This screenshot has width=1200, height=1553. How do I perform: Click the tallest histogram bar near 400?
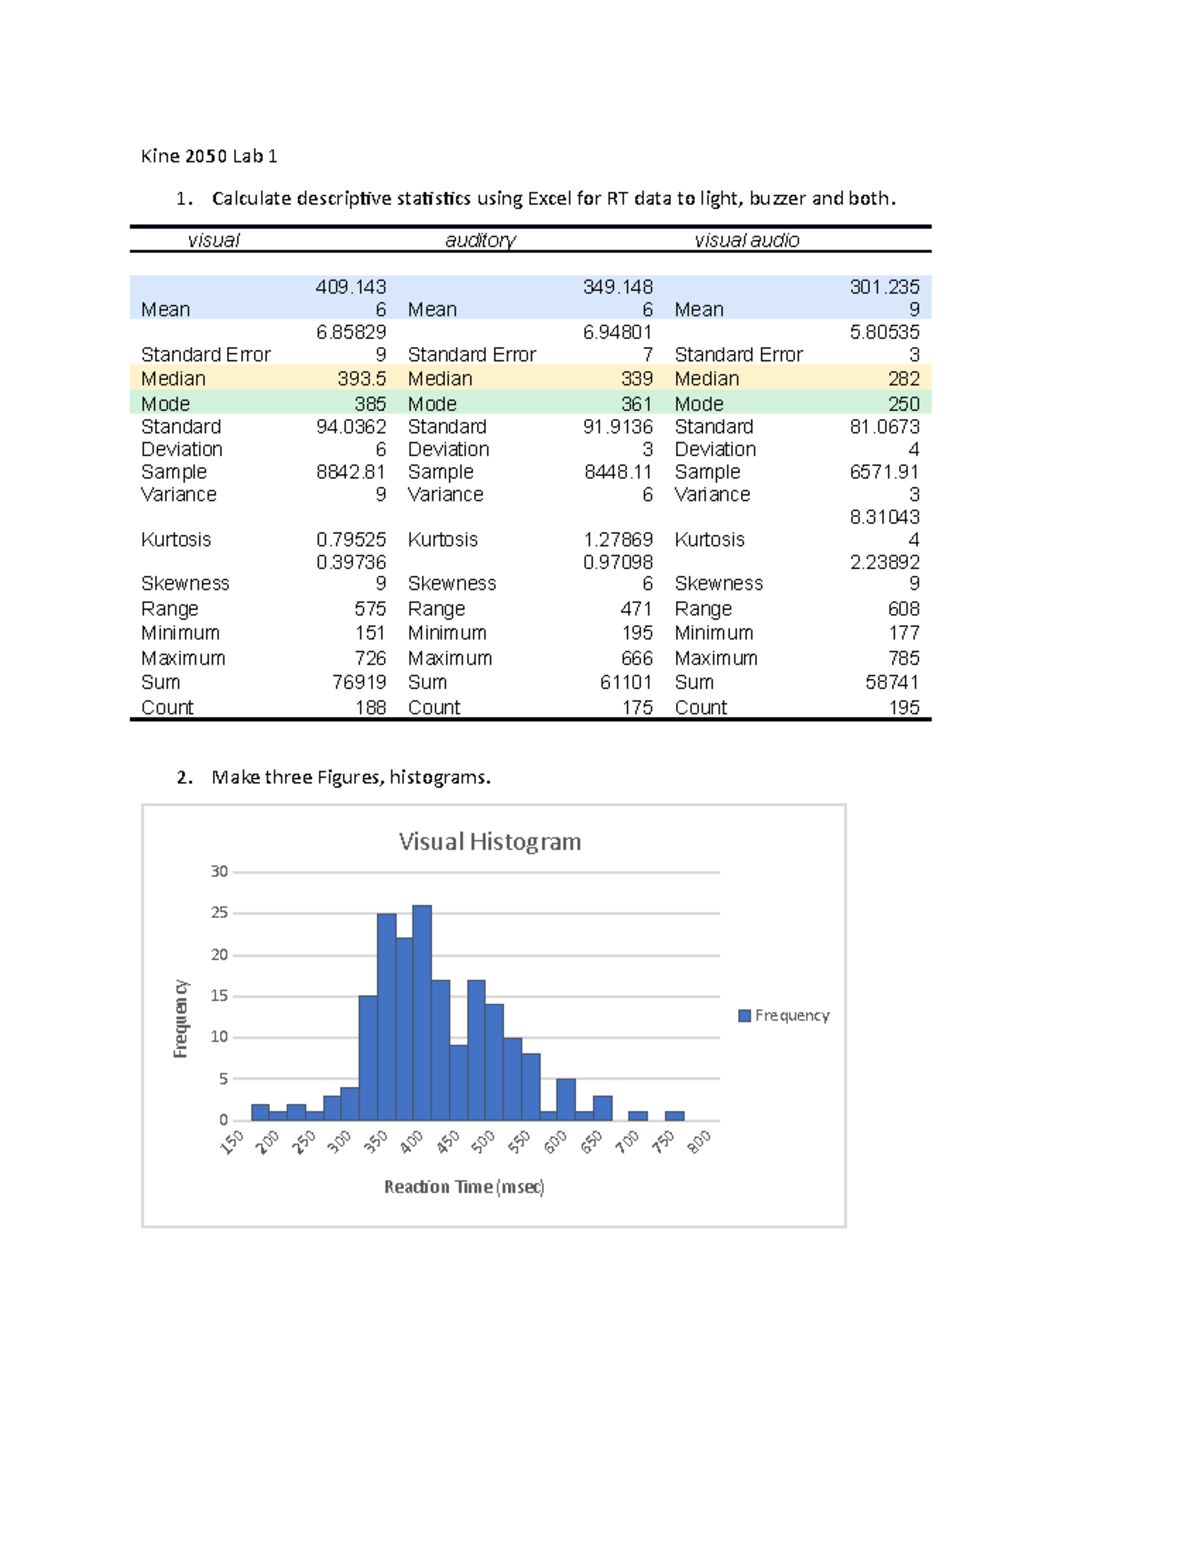(x=422, y=1010)
